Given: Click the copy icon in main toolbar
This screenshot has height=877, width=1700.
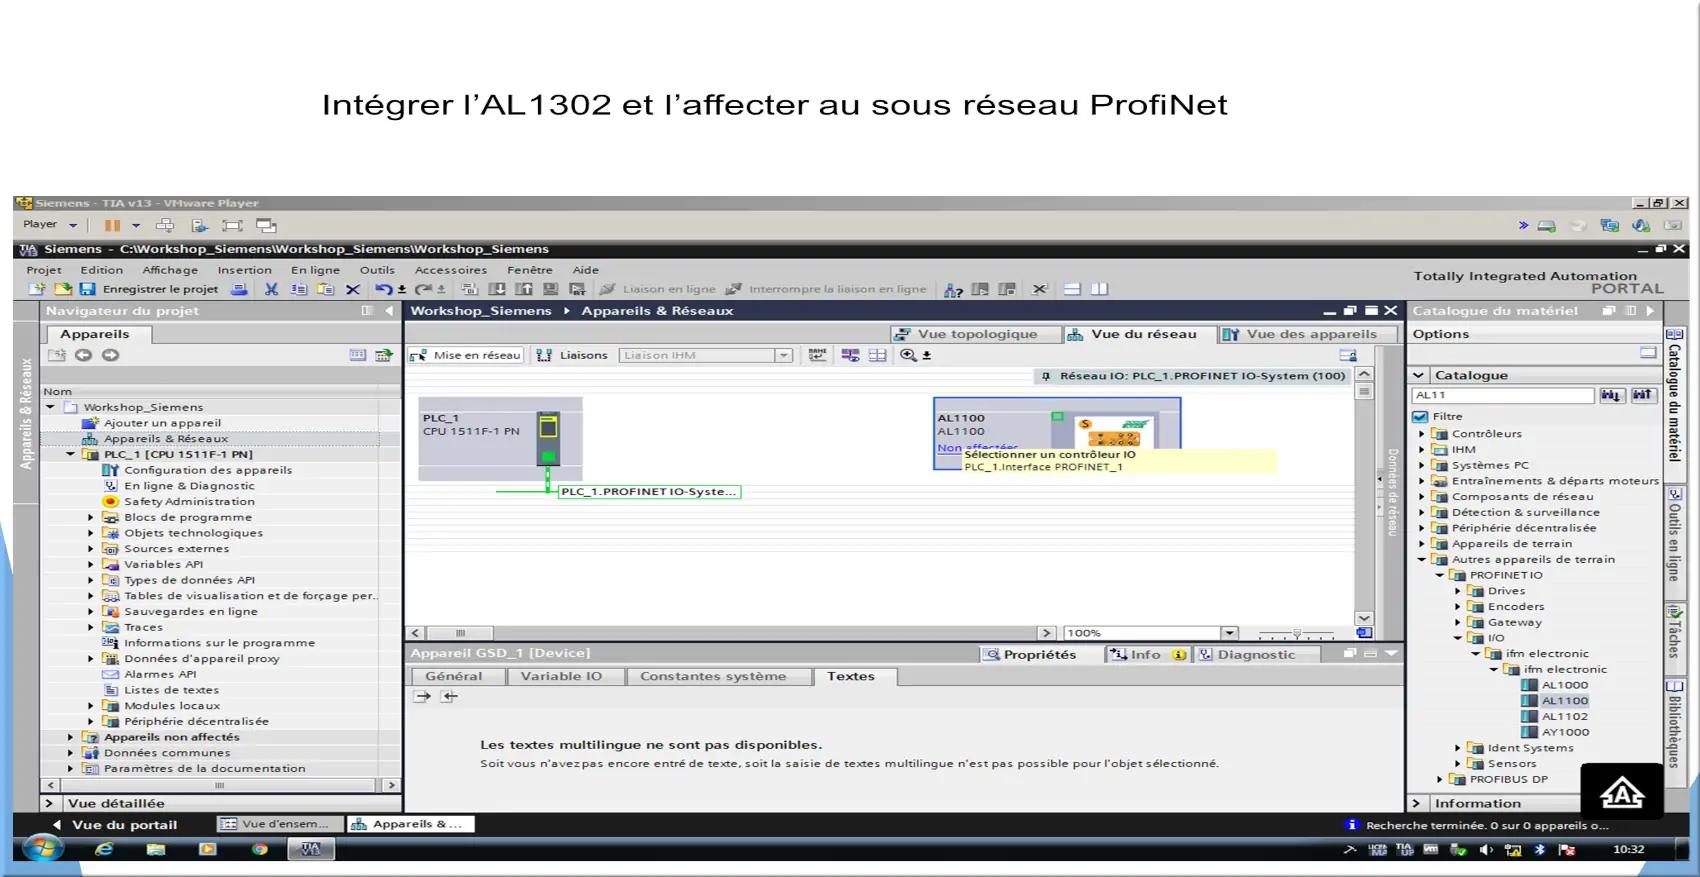Looking at the screenshot, I should 298,289.
